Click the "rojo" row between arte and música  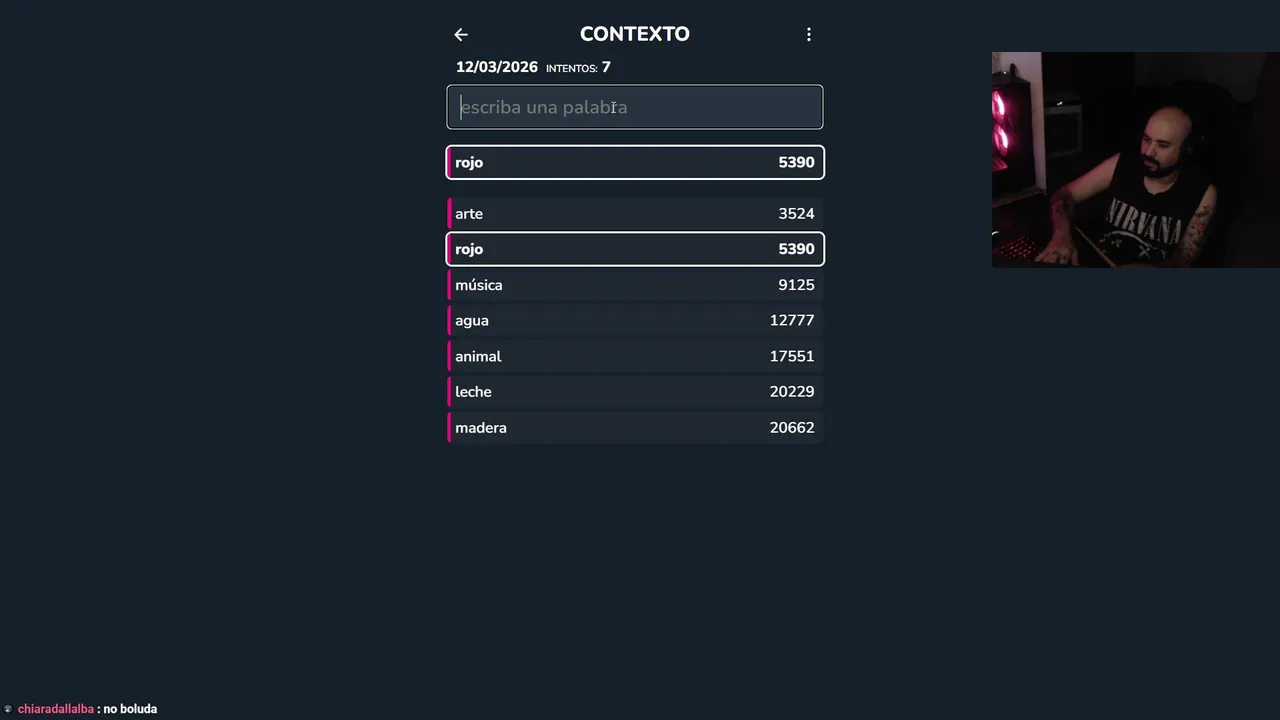(x=635, y=249)
